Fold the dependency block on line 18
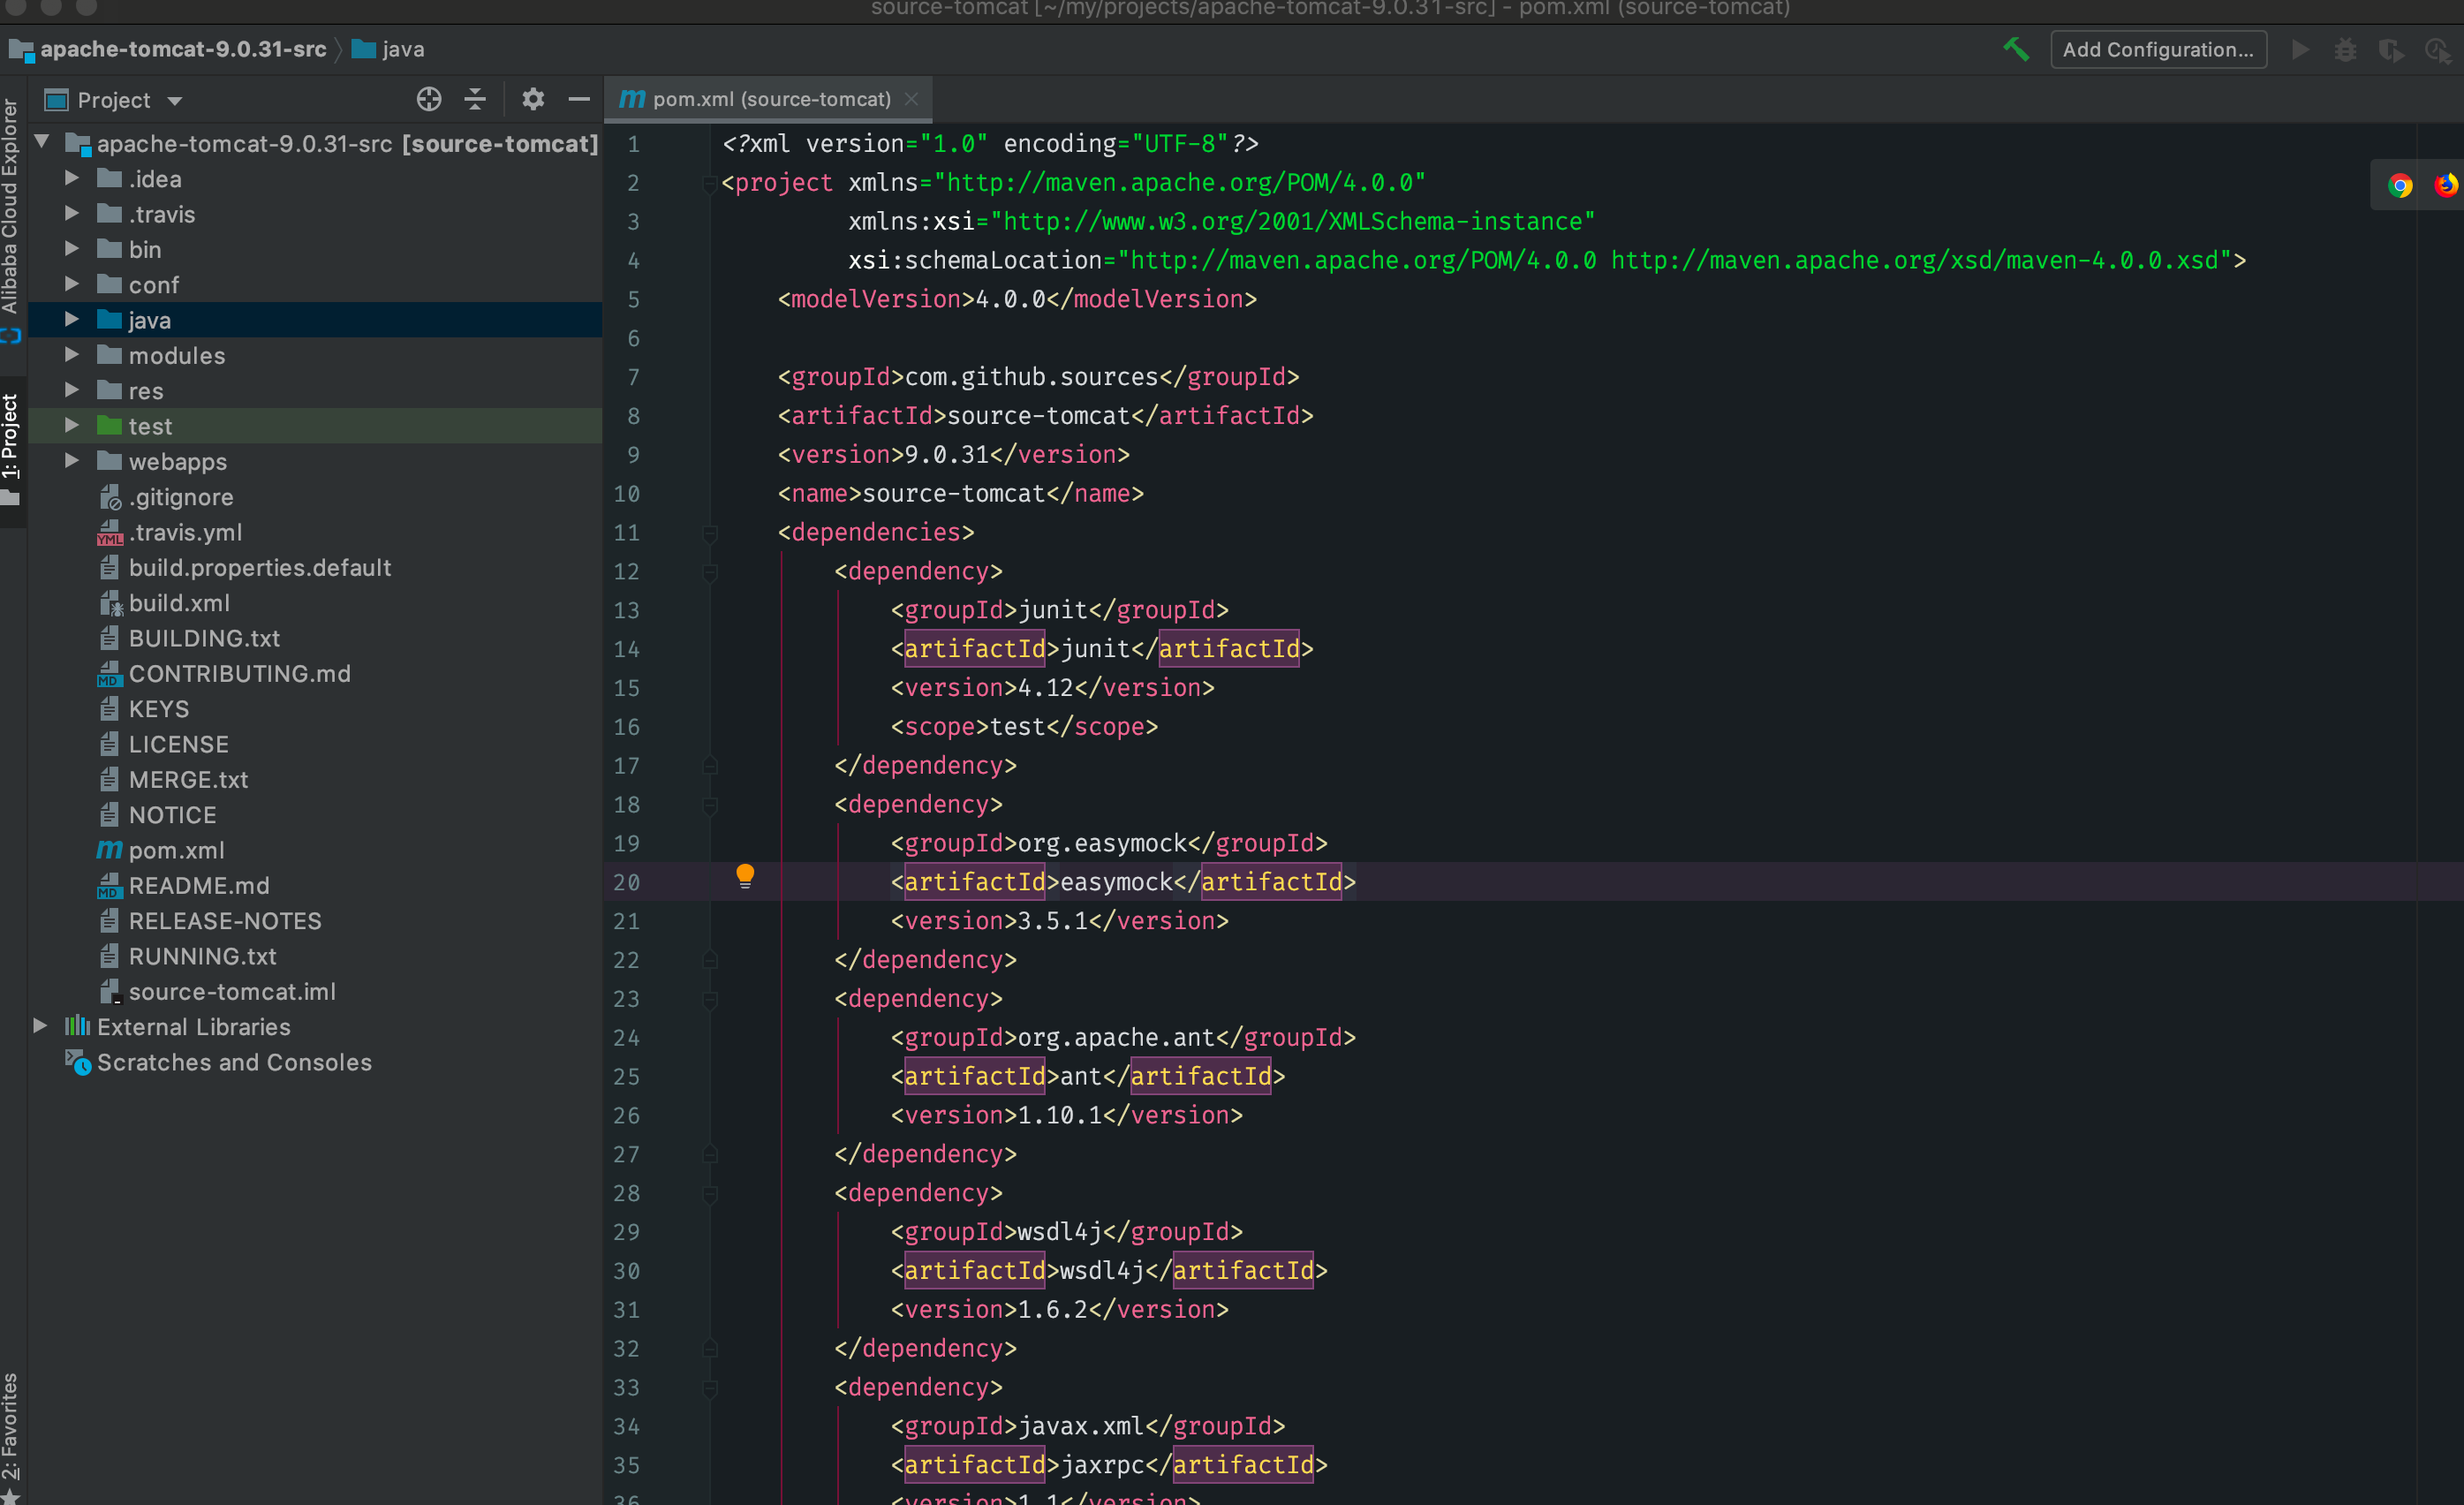 [710, 805]
